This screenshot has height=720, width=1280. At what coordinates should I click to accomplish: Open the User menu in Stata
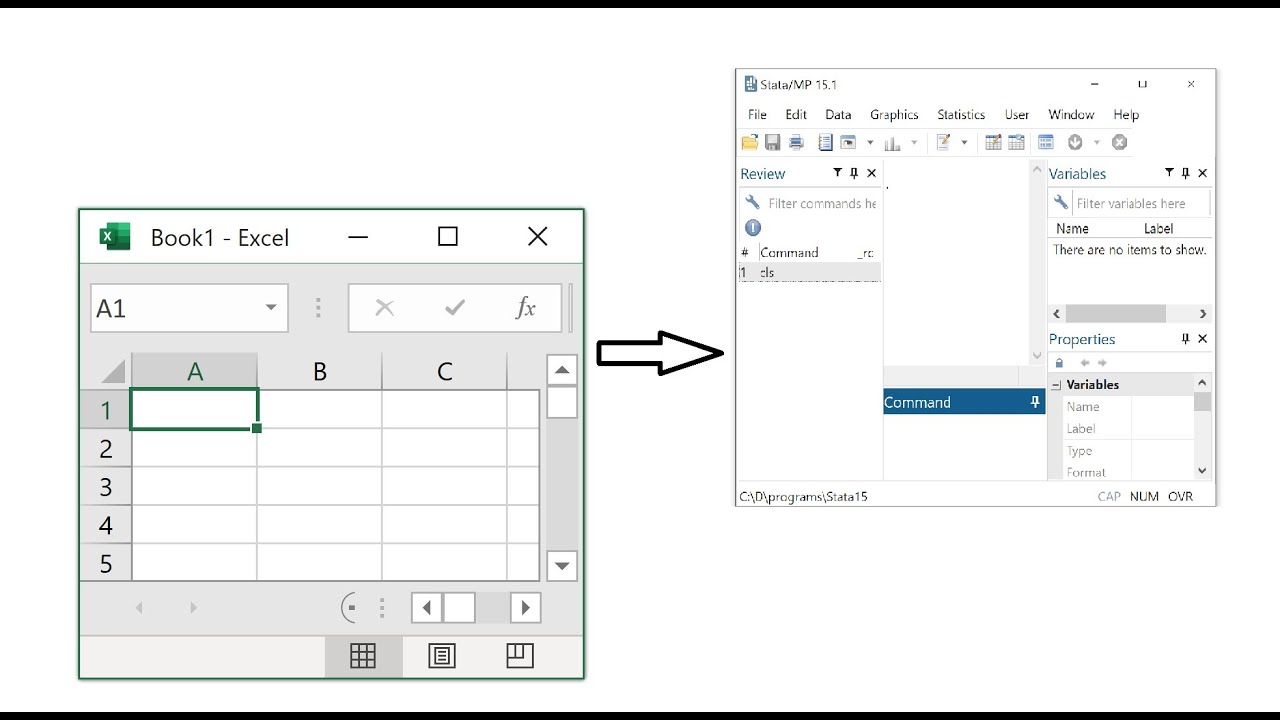tap(1017, 114)
